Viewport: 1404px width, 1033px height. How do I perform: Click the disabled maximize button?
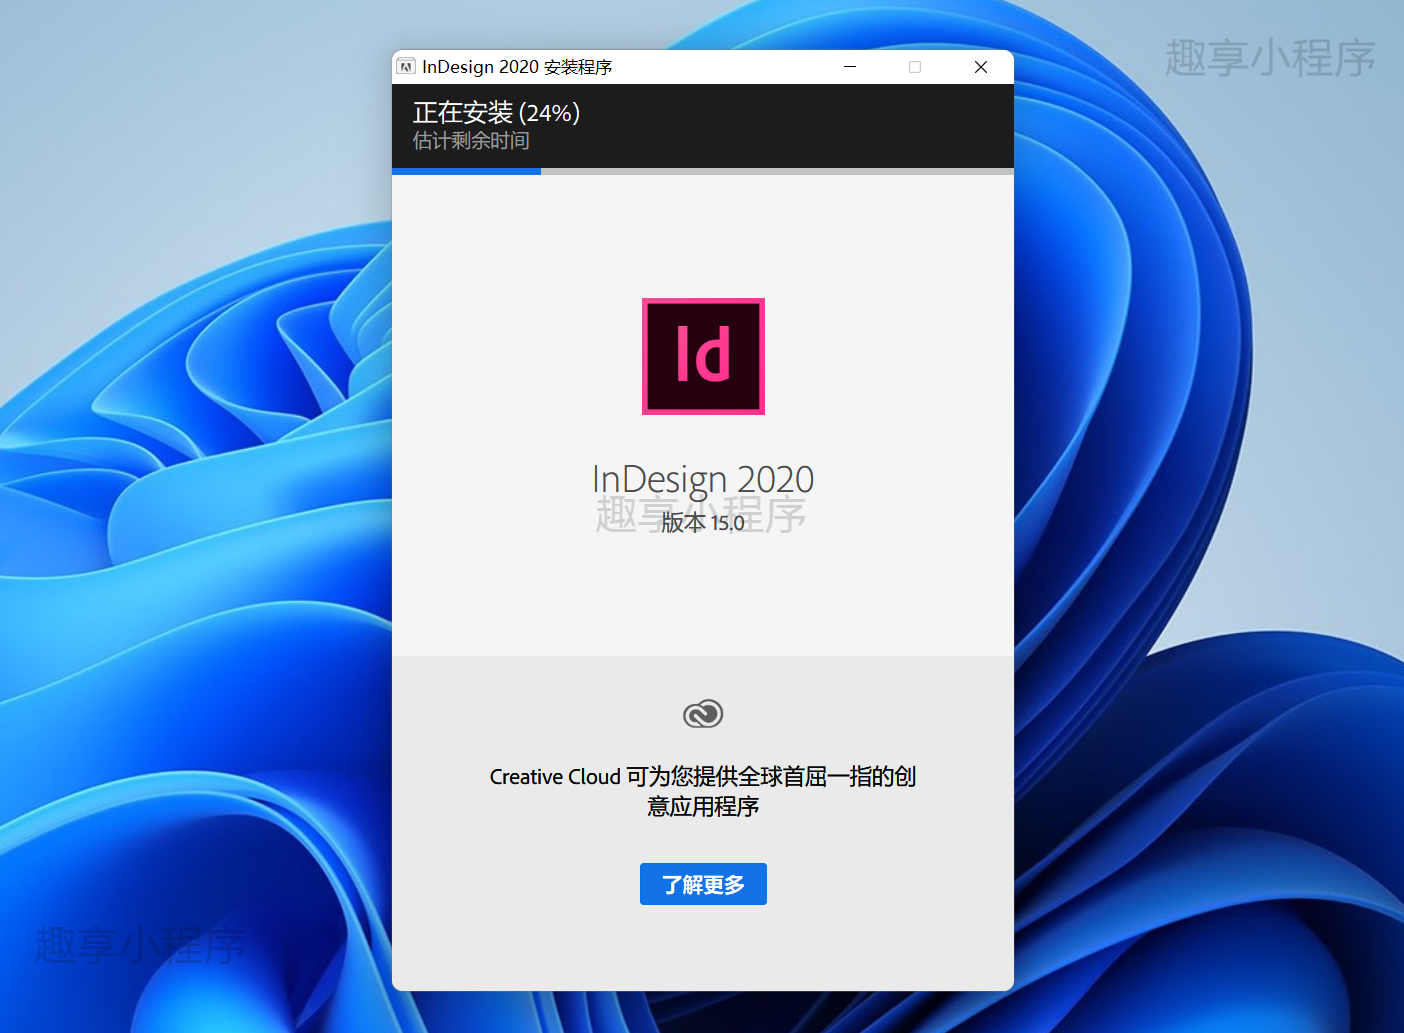(x=915, y=67)
